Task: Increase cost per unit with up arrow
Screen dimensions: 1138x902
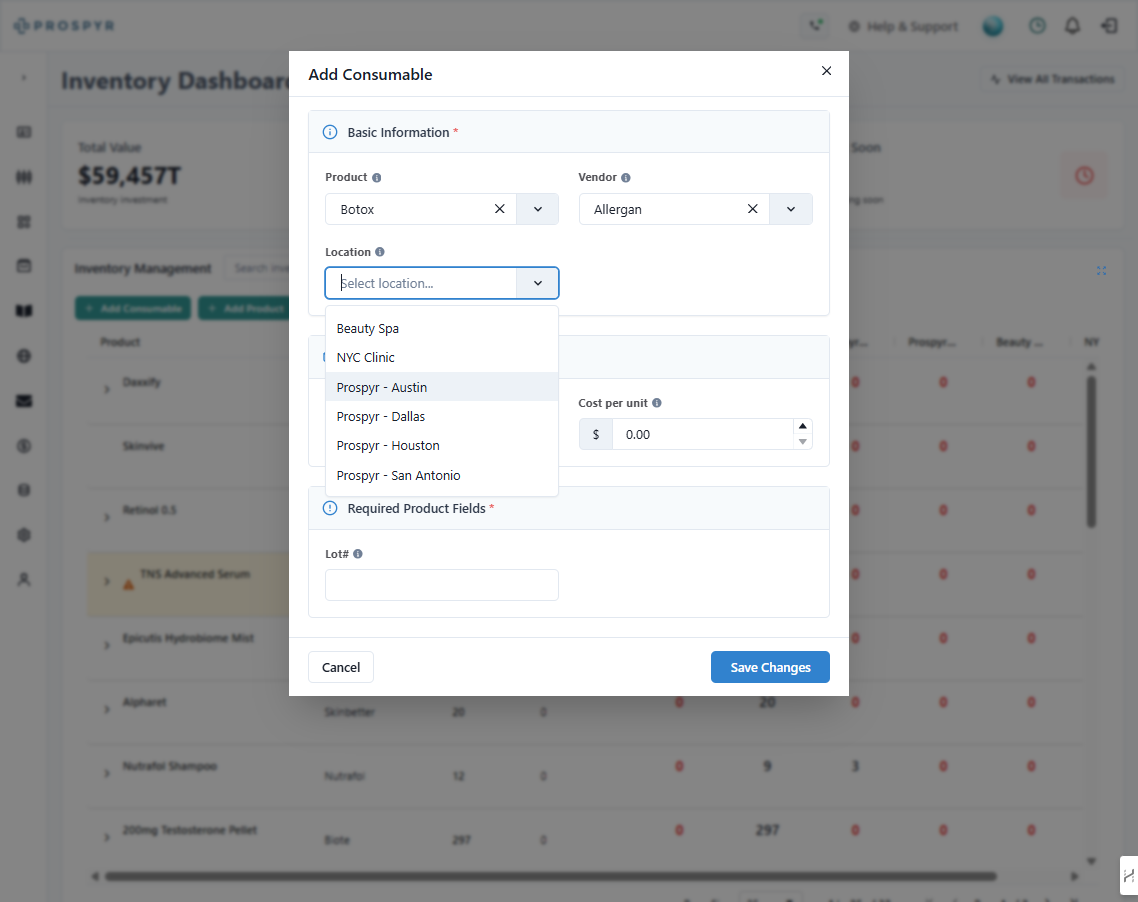Action: coord(803,426)
